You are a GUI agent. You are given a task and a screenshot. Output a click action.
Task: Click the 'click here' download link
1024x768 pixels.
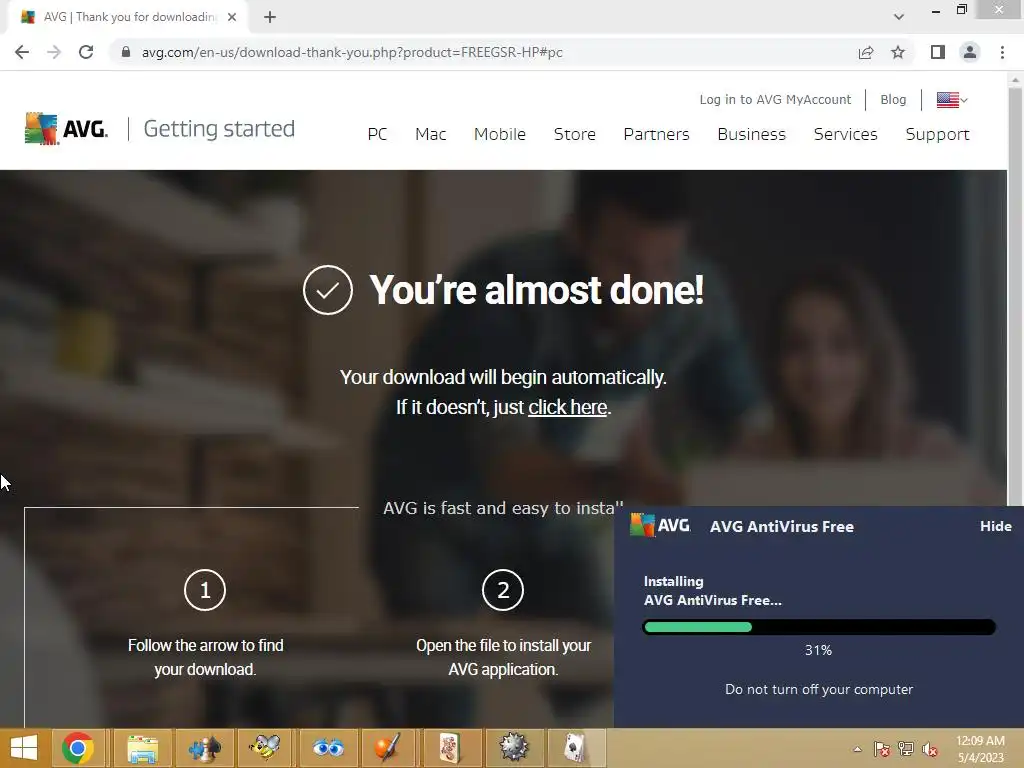coord(568,407)
